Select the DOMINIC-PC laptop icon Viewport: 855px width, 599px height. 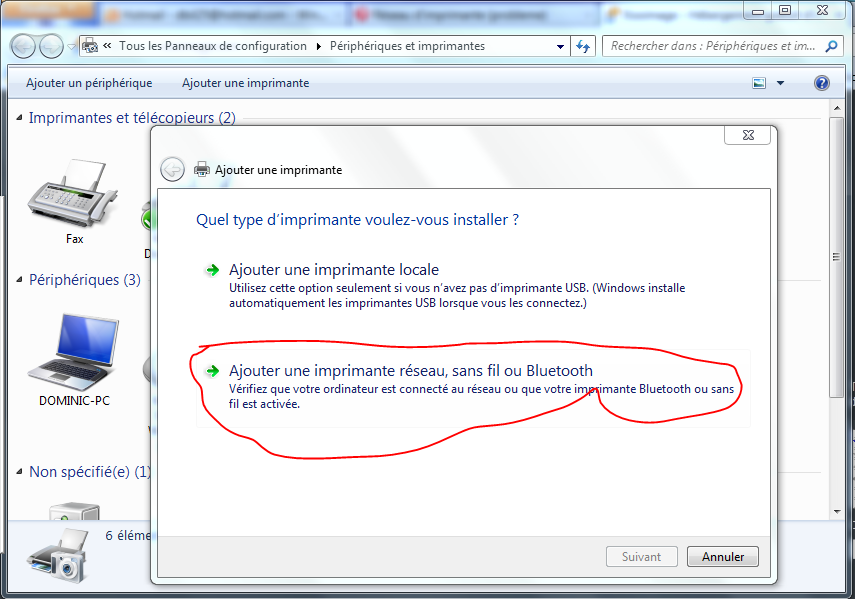pos(74,350)
